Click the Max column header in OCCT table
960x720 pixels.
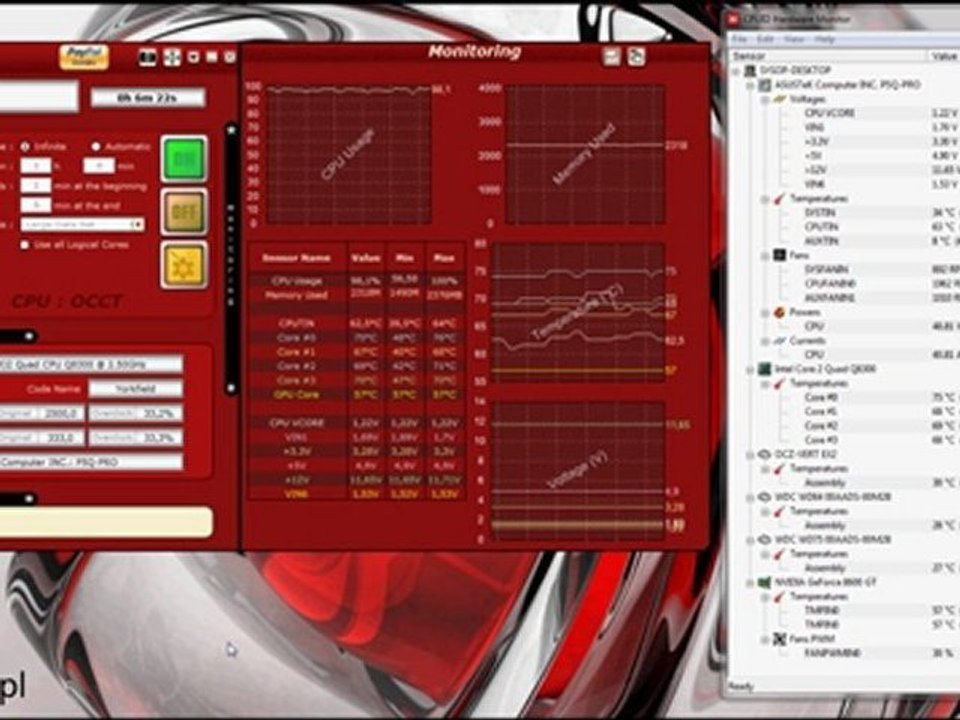443,258
